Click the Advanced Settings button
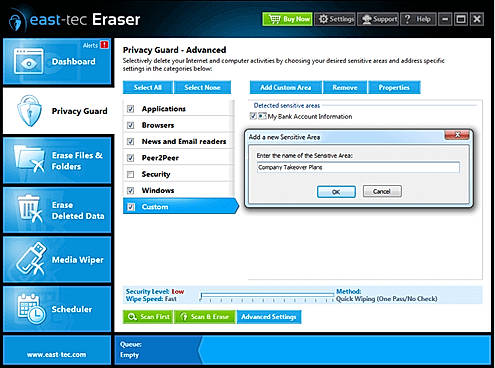 (x=269, y=317)
